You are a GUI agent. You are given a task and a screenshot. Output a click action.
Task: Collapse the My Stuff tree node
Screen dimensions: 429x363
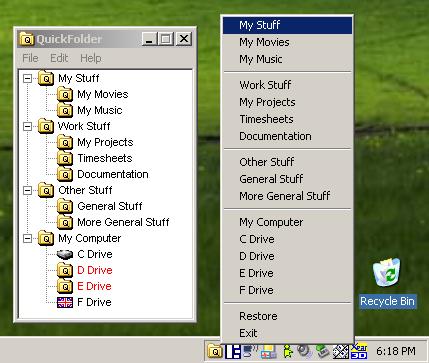pyautogui.click(x=28, y=79)
